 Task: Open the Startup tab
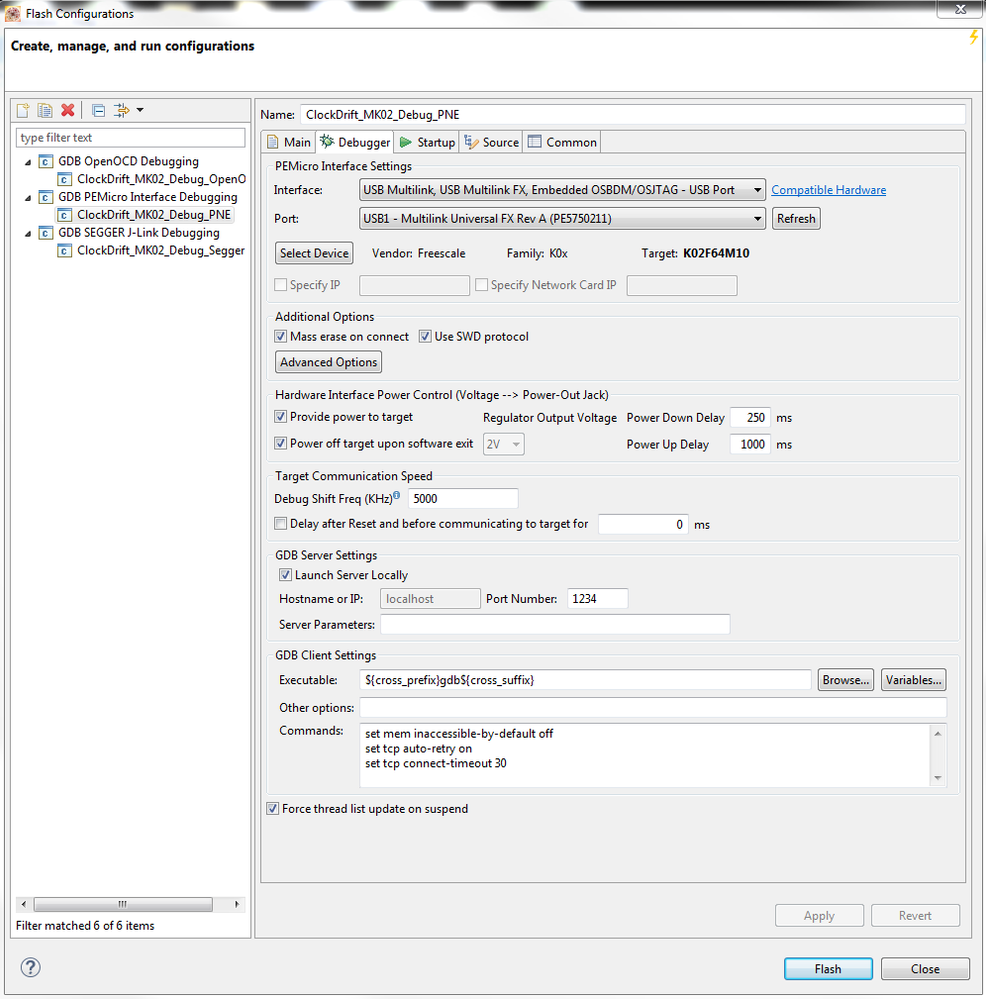(x=427, y=142)
